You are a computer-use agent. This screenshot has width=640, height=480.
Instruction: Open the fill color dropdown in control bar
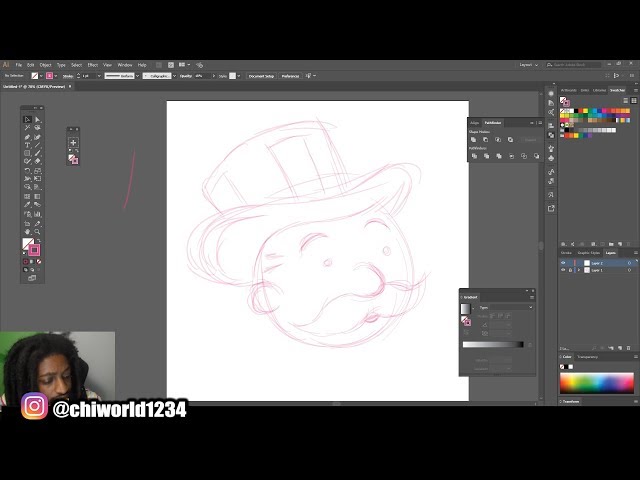[41, 76]
